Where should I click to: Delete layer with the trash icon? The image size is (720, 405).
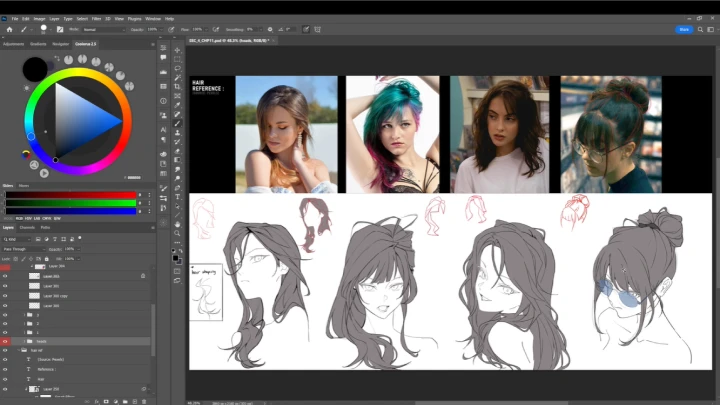pos(144,402)
